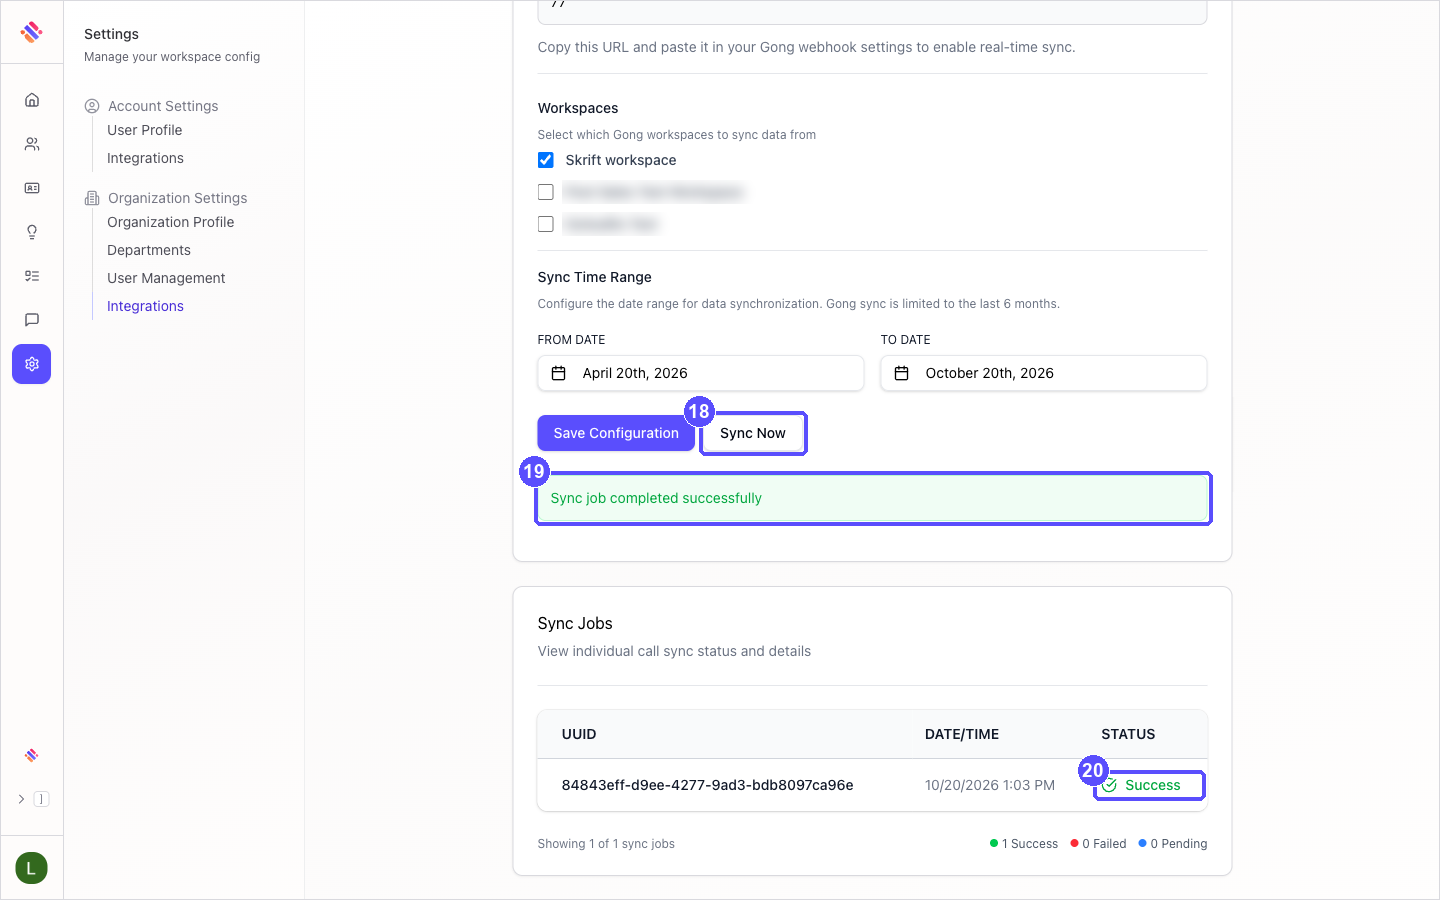Screen dimensions: 1440x900
Task: Select the Account Settings section heading
Action: [163, 106]
